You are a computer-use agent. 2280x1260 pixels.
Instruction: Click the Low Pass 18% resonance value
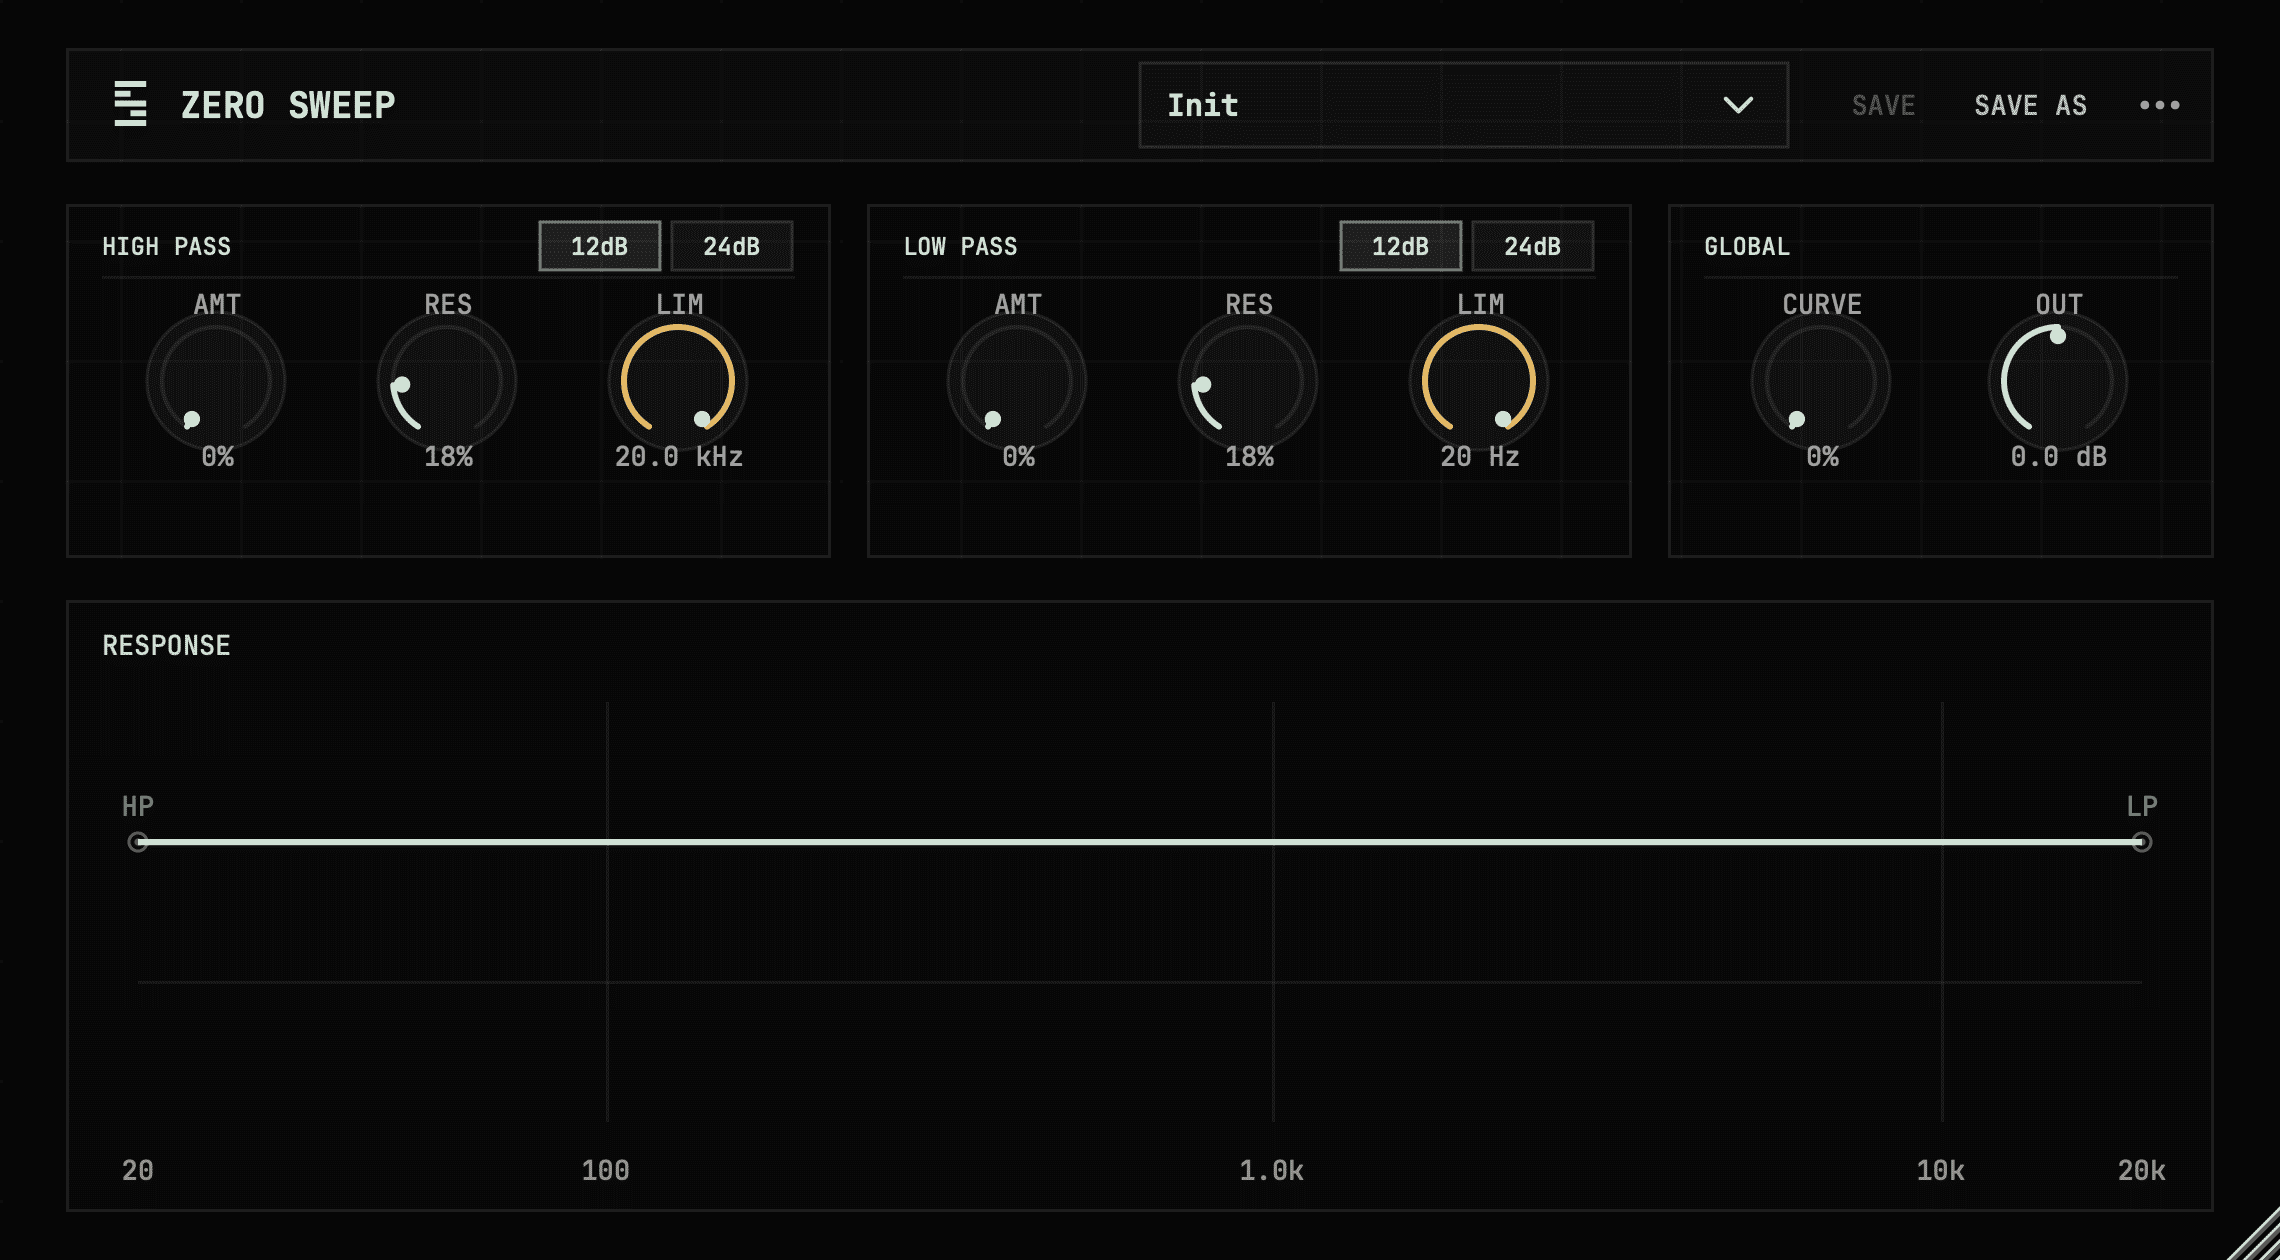click(1249, 457)
